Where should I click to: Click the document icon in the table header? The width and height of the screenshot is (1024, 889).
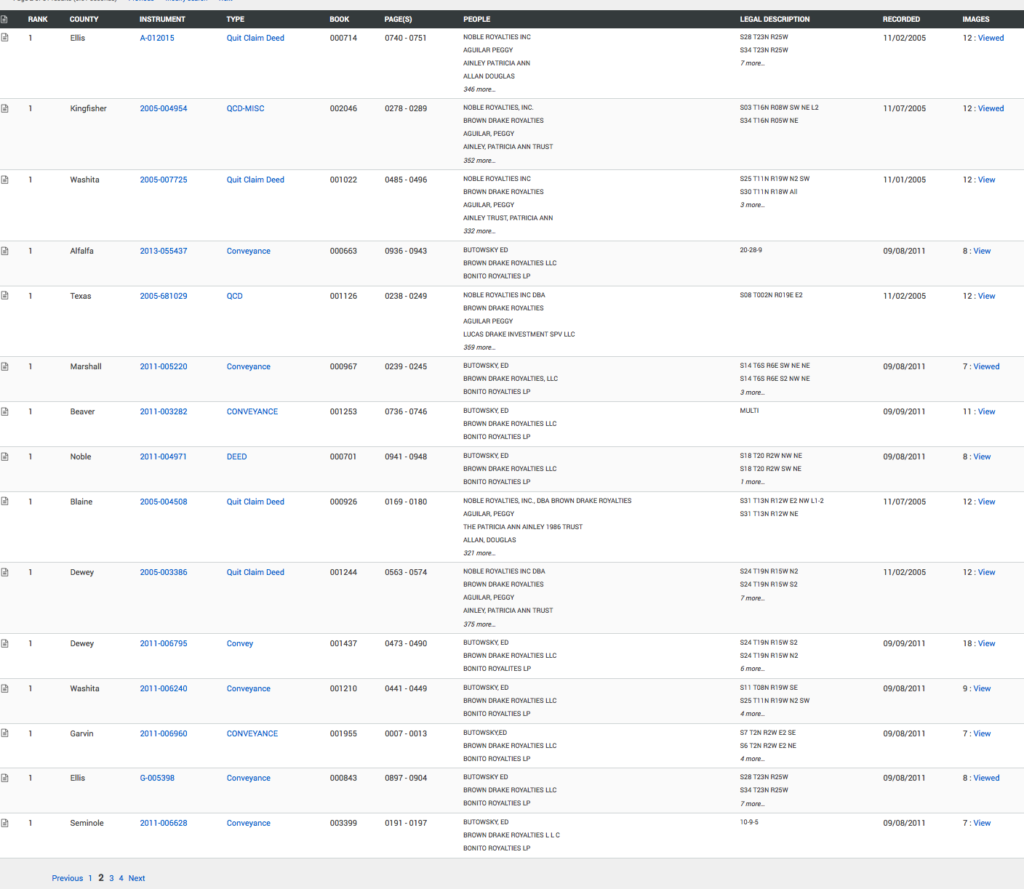(5, 20)
